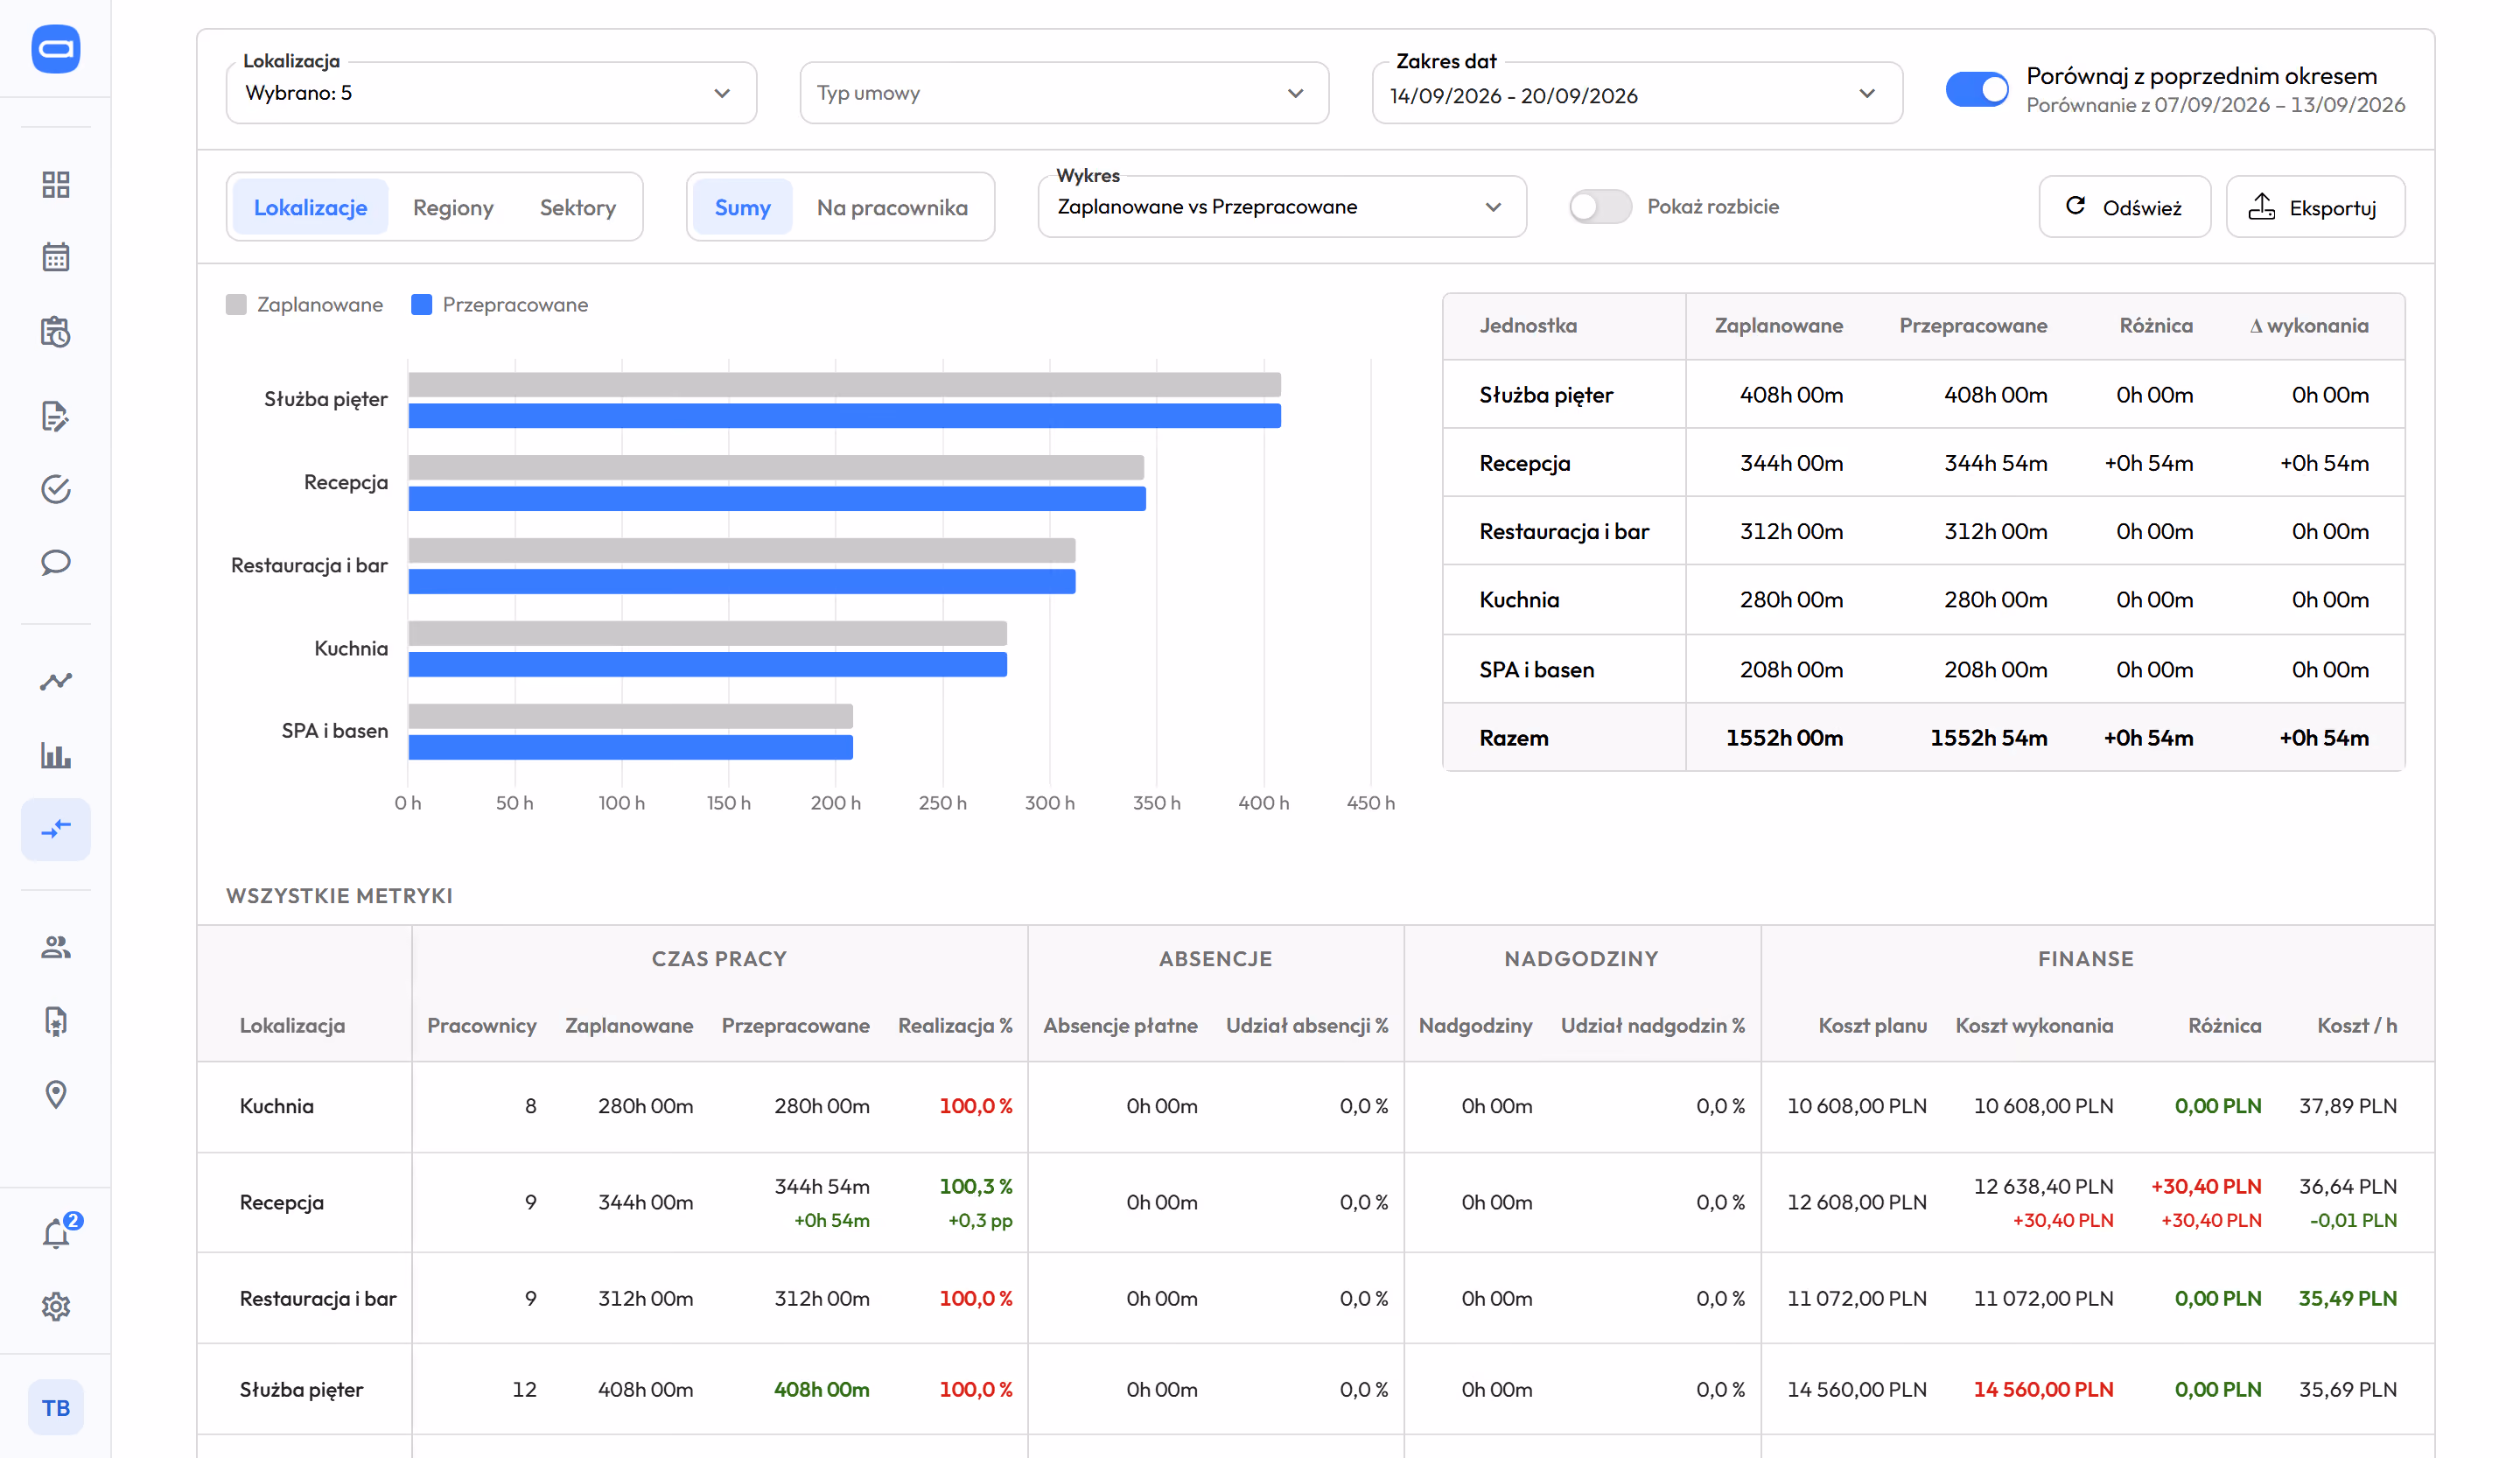
Task: Open notifications bell with badge 2
Action: coord(58,1232)
